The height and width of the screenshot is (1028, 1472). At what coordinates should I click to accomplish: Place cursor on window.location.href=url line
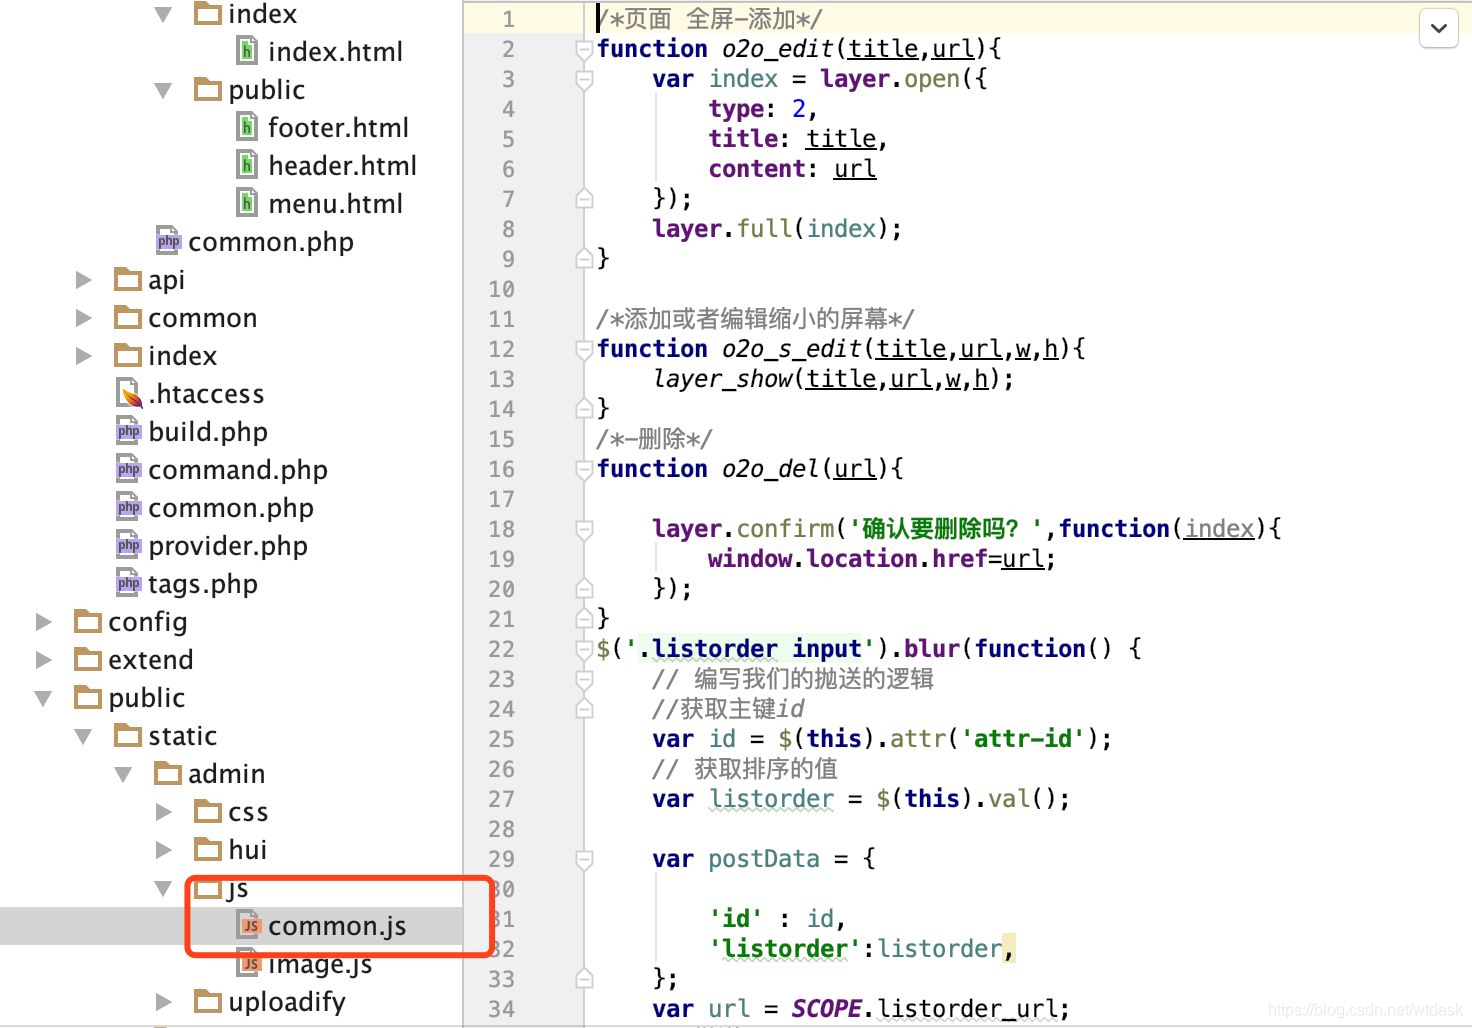pos(881,559)
